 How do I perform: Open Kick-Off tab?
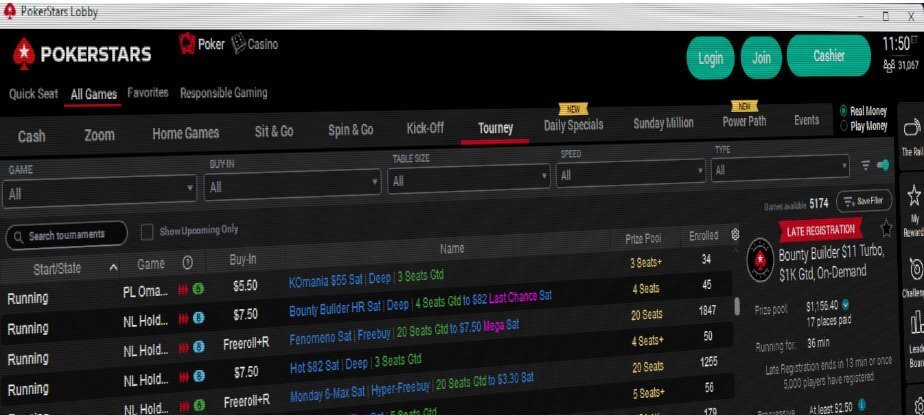point(425,128)
